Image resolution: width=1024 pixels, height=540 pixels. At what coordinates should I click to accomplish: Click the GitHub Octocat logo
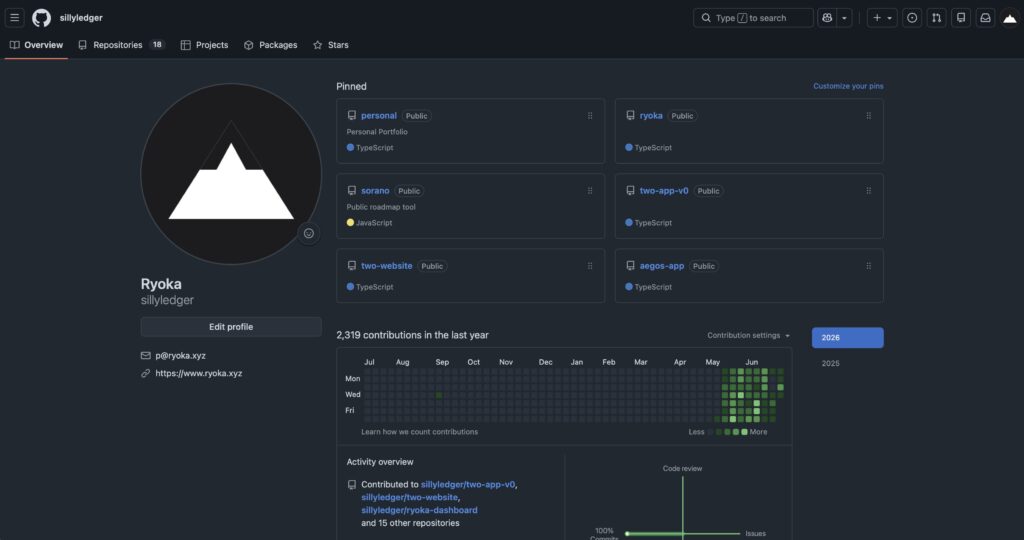tap(41, 18)
